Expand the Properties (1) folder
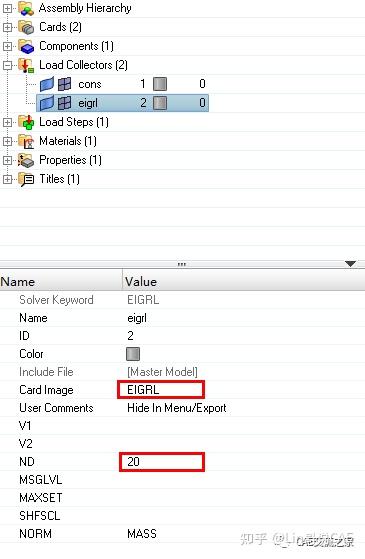The width and height of the screenshot is (365, 559). click(7, 160)
